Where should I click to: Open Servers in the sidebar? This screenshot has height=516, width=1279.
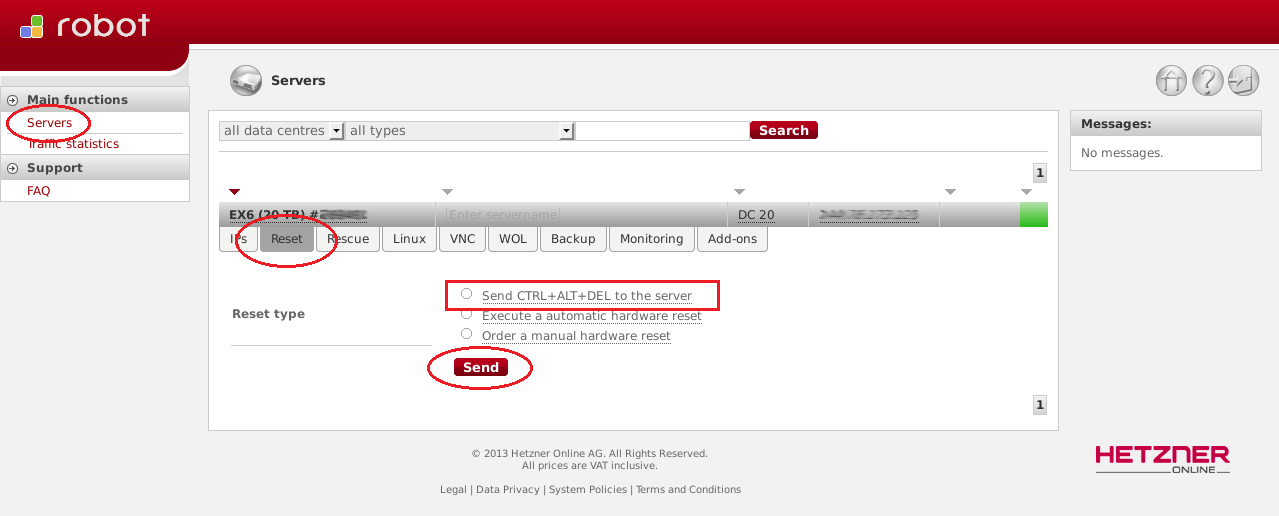[50, 123]
